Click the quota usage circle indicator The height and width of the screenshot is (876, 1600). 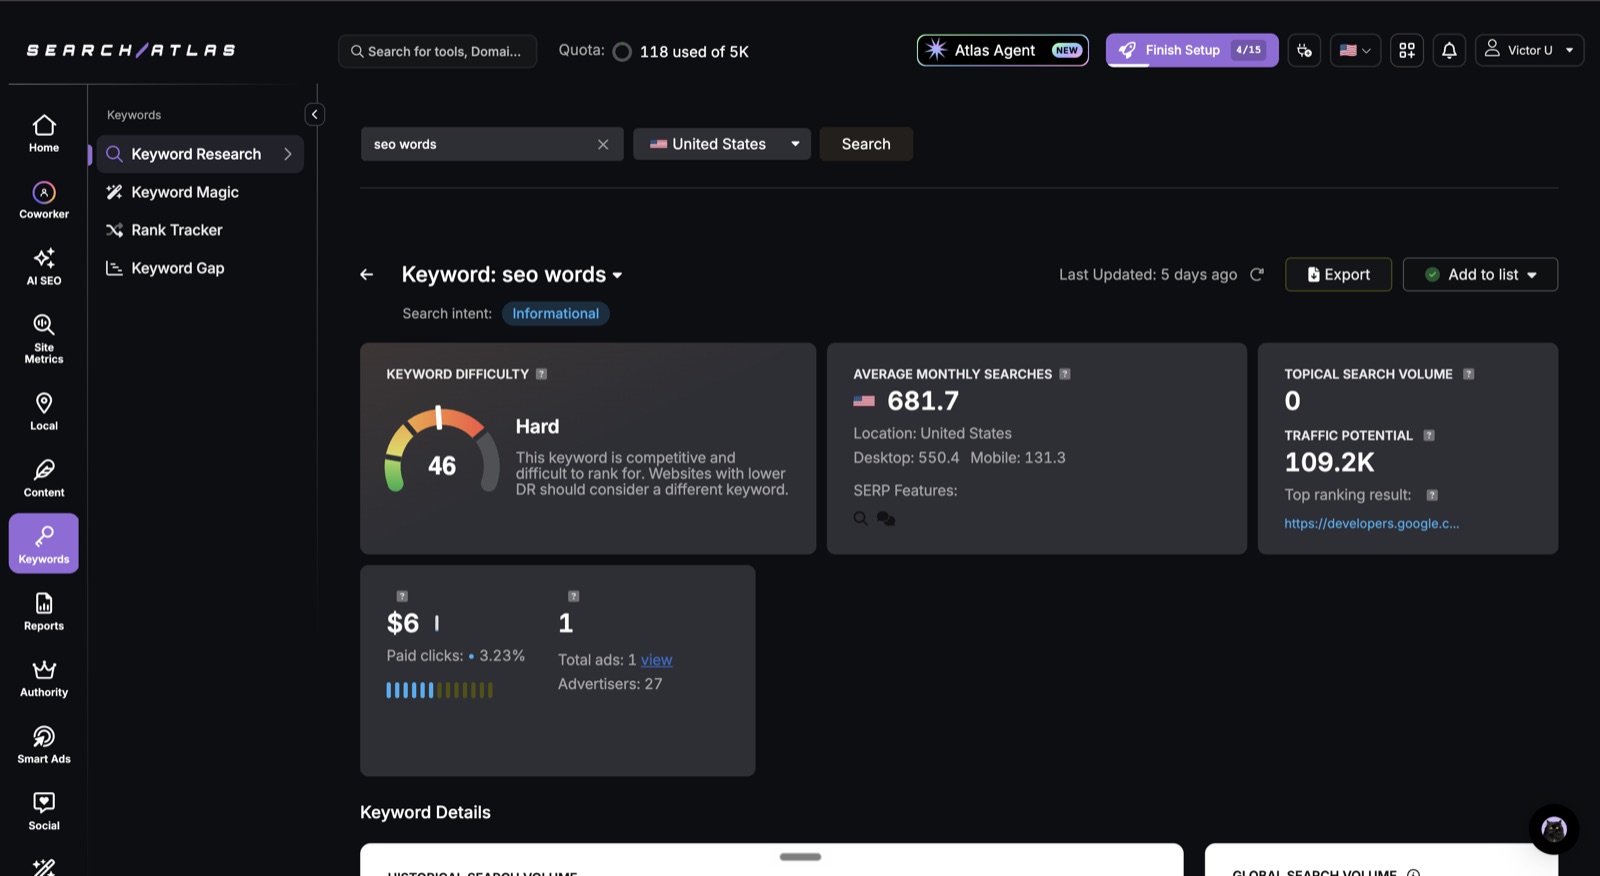point(622,52)
